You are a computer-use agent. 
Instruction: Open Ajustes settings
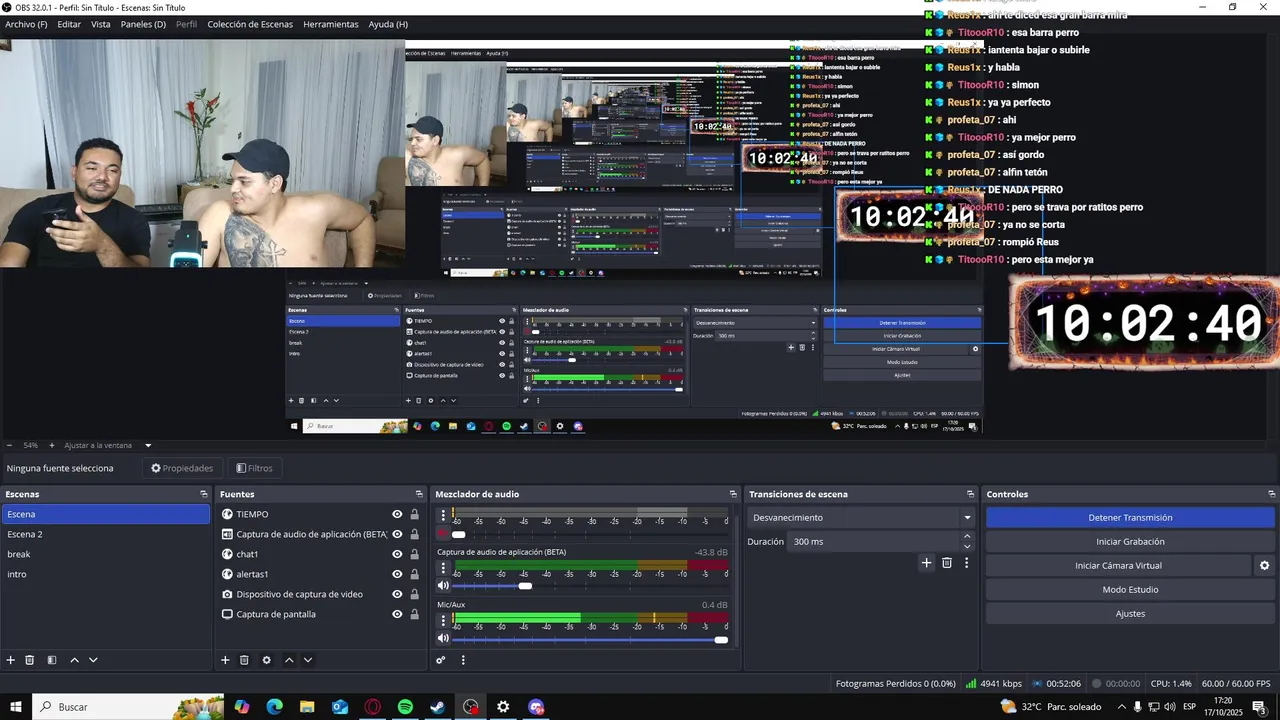coord(1130,614)
